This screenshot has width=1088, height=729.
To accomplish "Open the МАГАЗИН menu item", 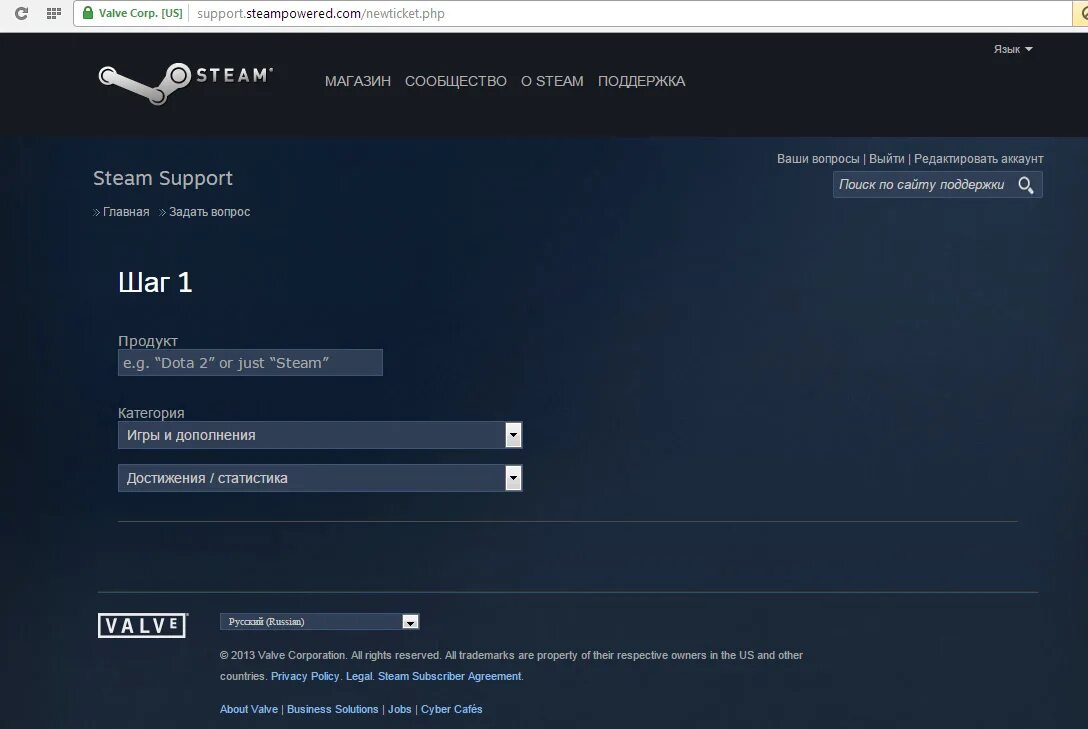I will (x=358, y=81).
